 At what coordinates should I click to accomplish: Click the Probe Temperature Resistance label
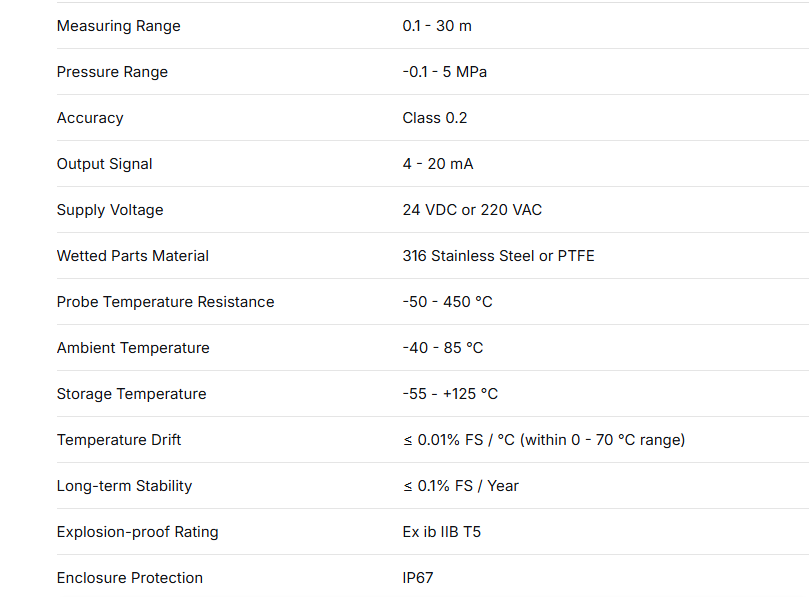tap(165, 302)
